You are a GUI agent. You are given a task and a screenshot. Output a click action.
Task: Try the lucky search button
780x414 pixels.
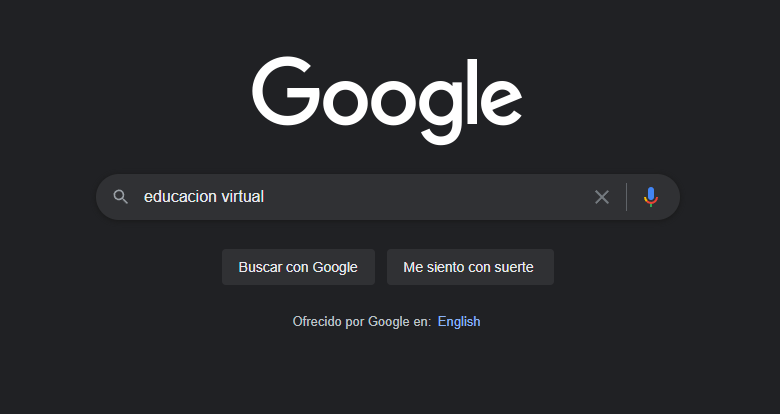(x=468, y=267)
